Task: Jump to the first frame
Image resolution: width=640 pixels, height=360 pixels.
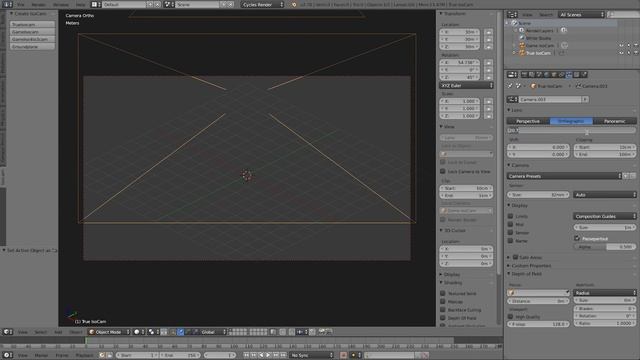Action: [x=246, y=355]
